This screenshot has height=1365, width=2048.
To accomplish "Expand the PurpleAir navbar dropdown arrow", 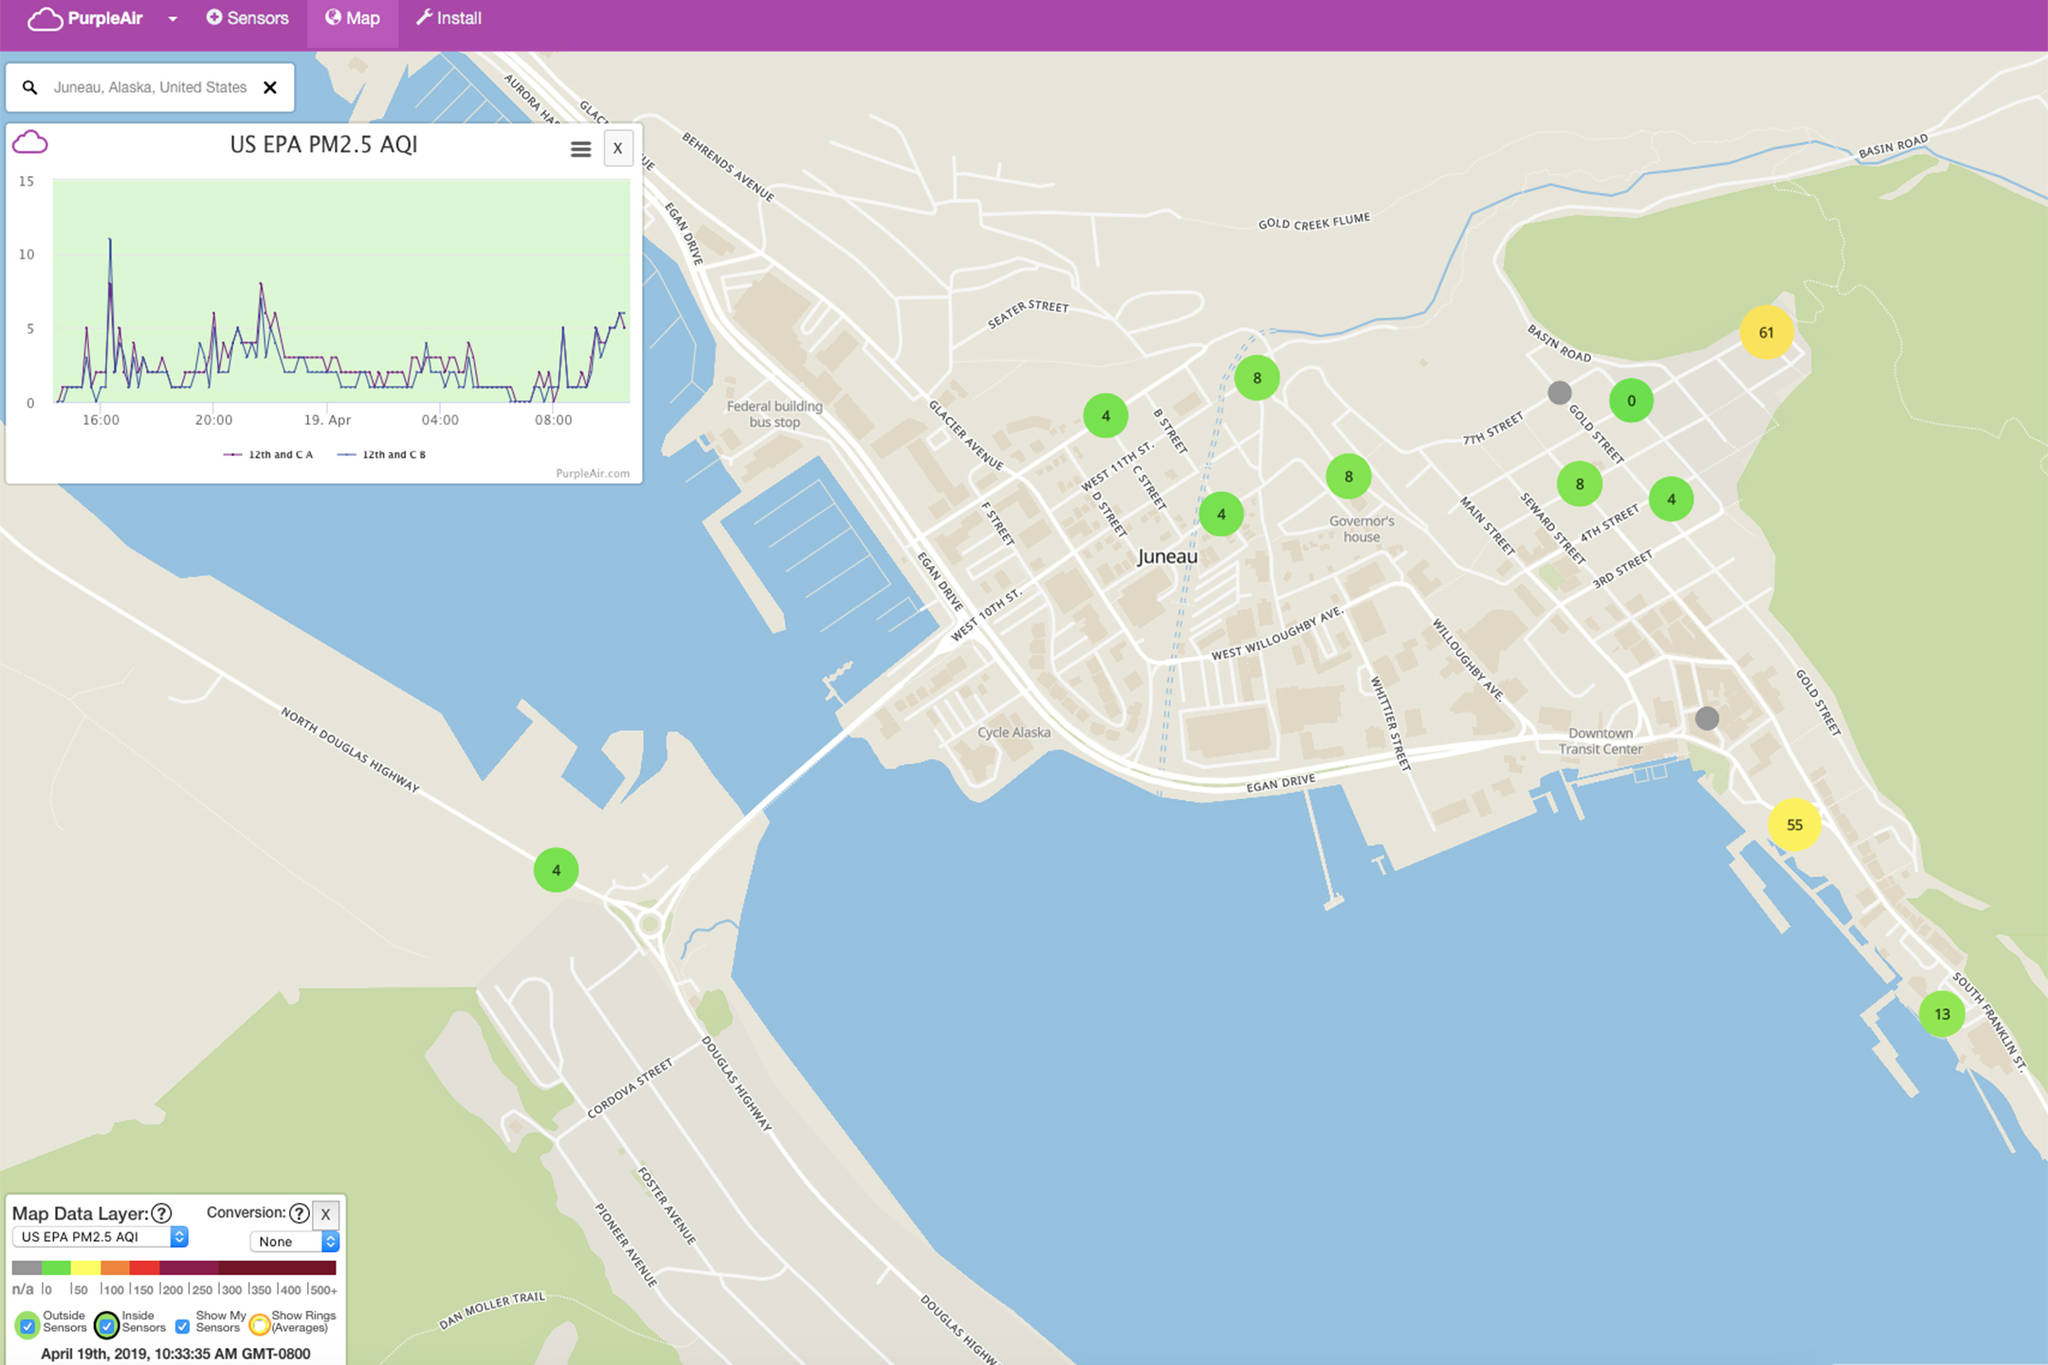I will tap(172, 19).
